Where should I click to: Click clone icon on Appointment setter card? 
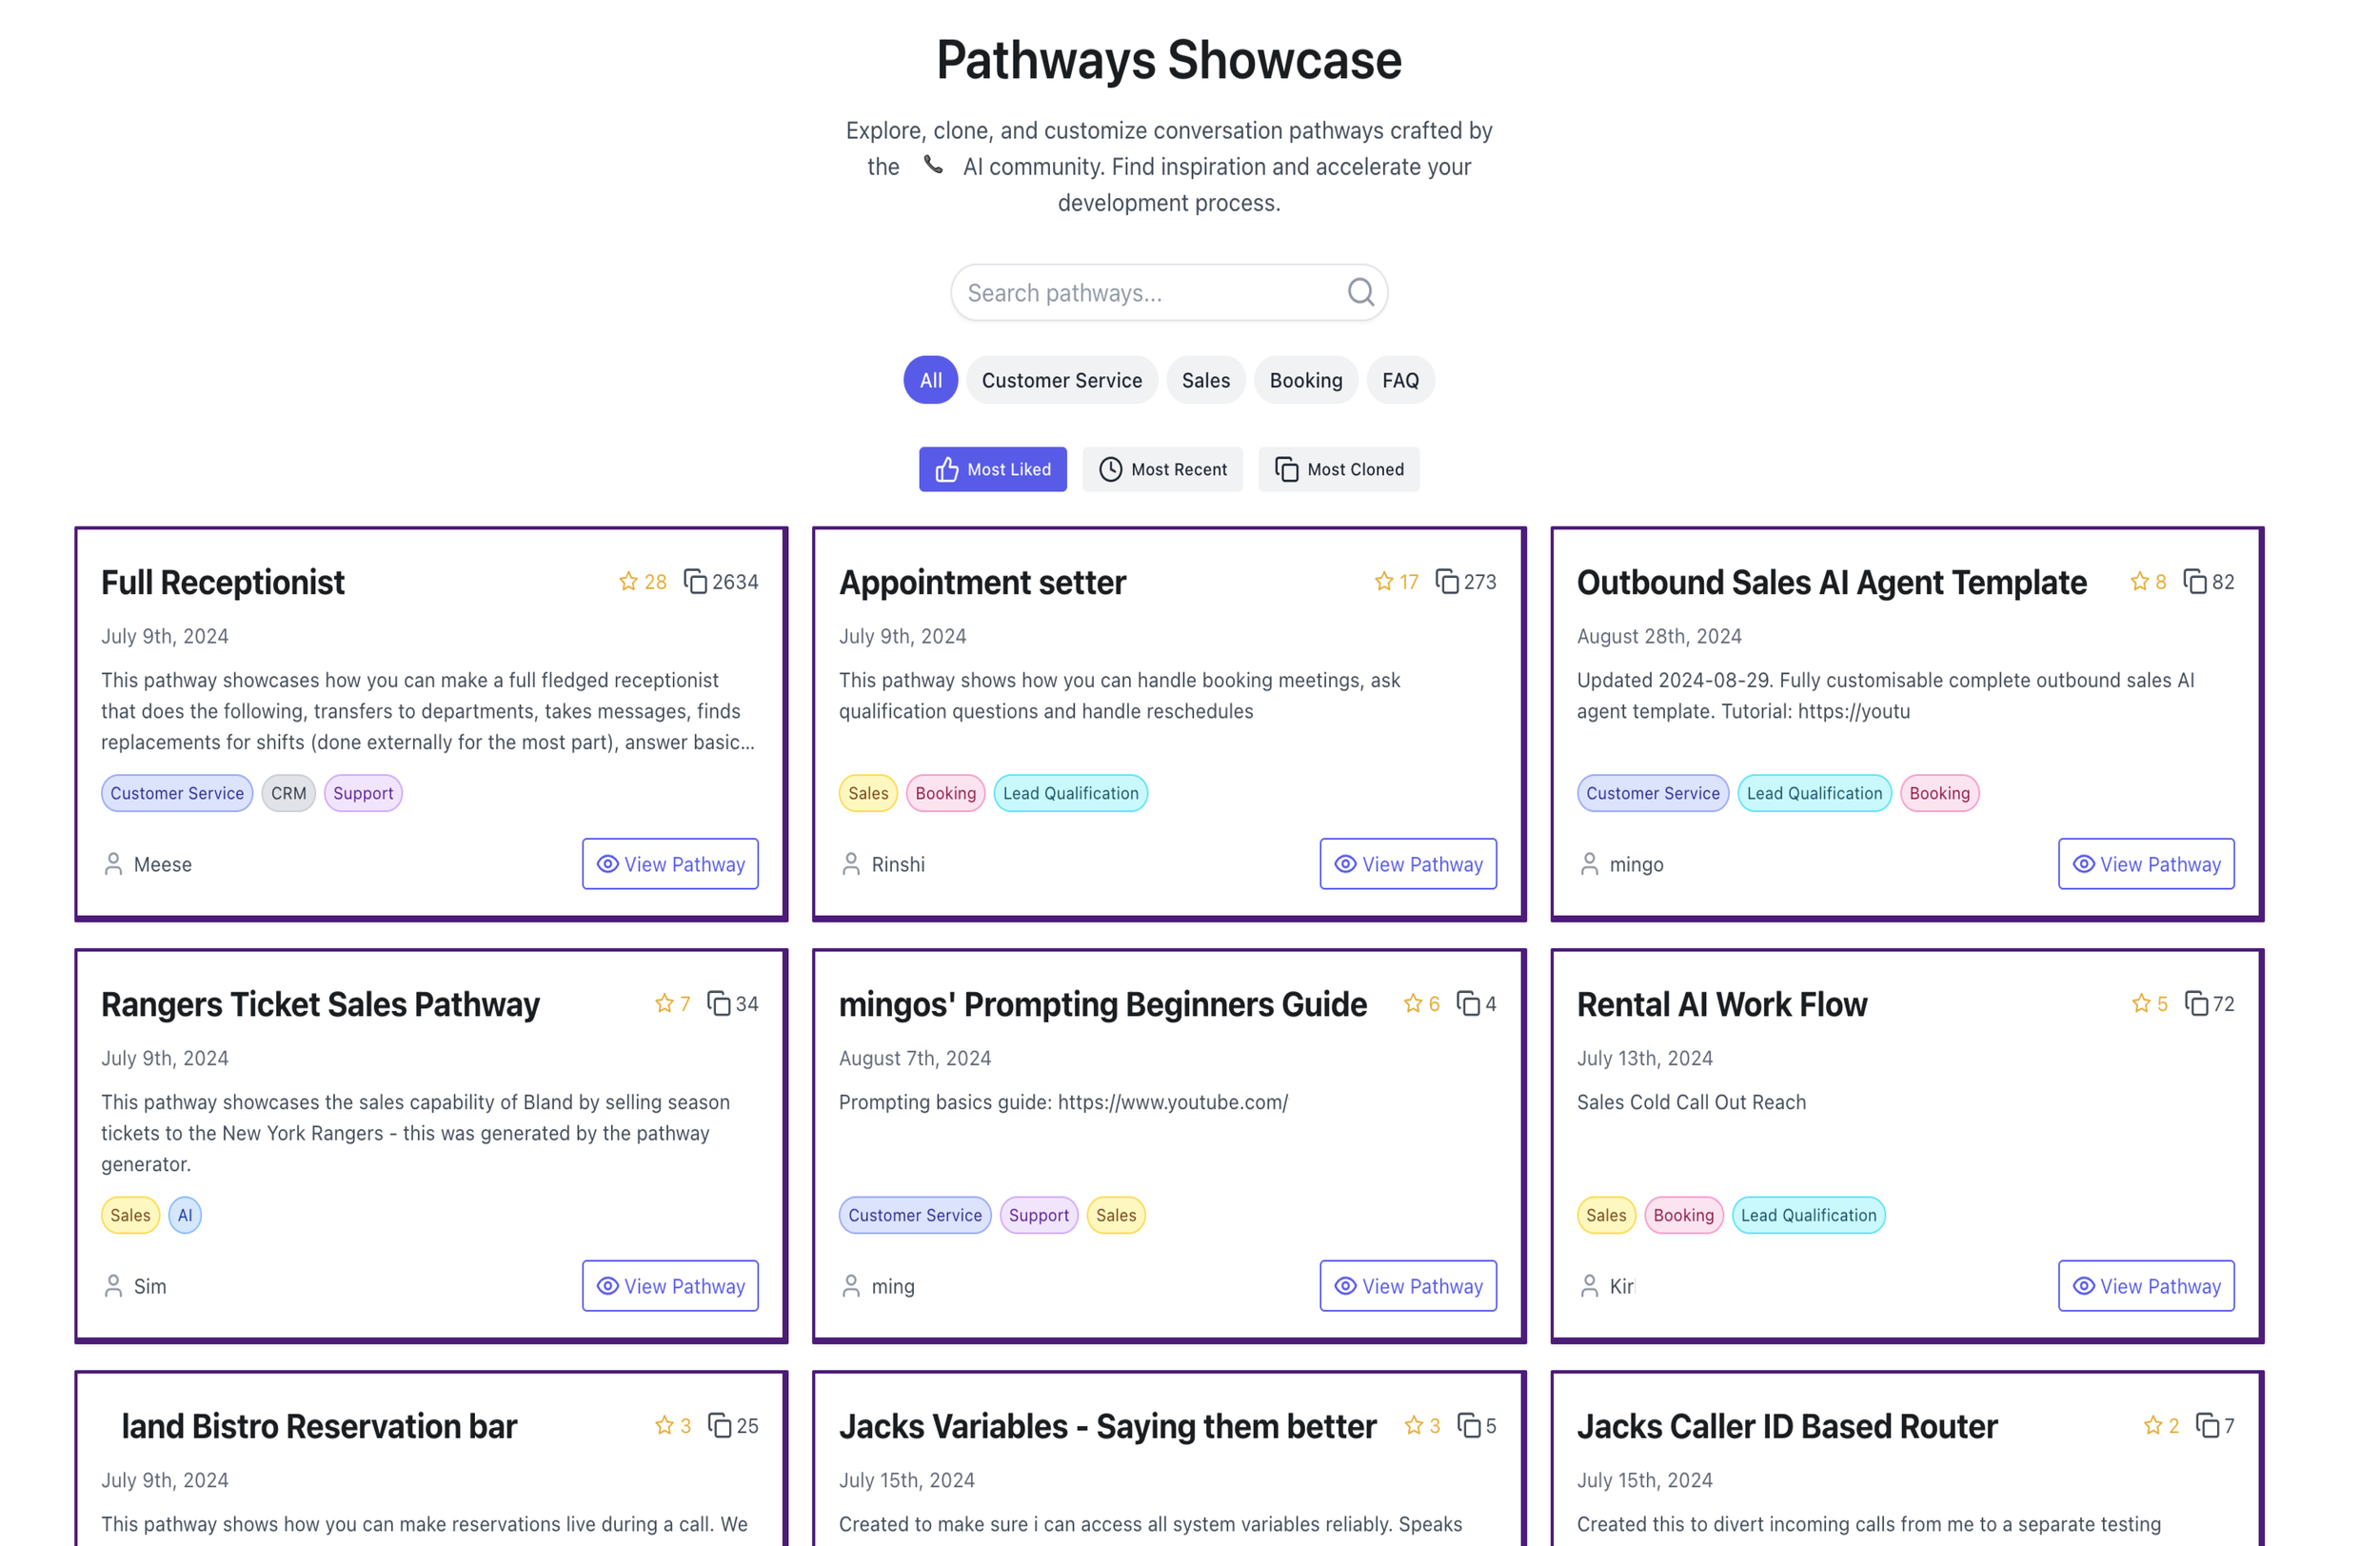(1446, 582)
